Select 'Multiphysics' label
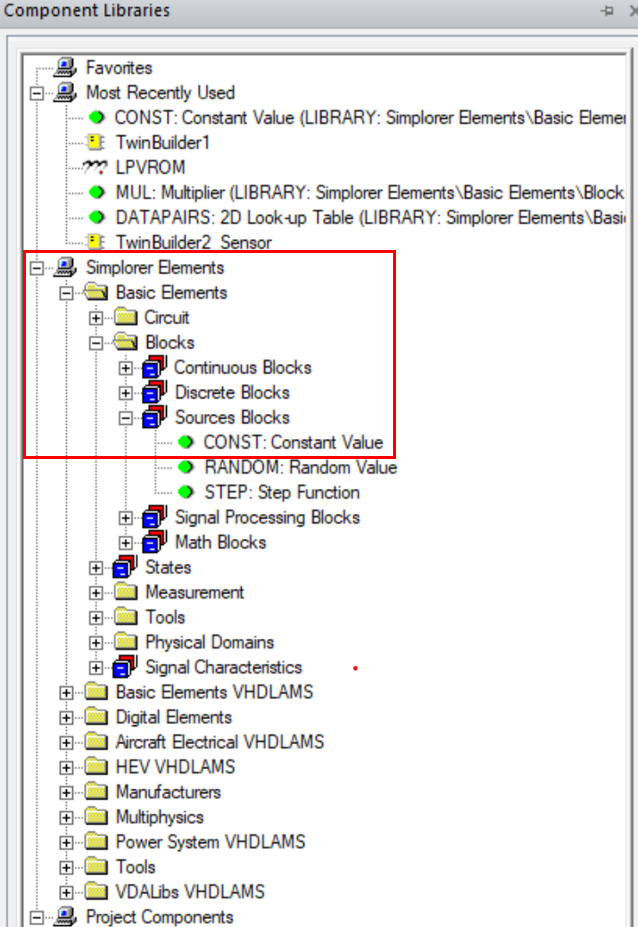 [160, 817]
